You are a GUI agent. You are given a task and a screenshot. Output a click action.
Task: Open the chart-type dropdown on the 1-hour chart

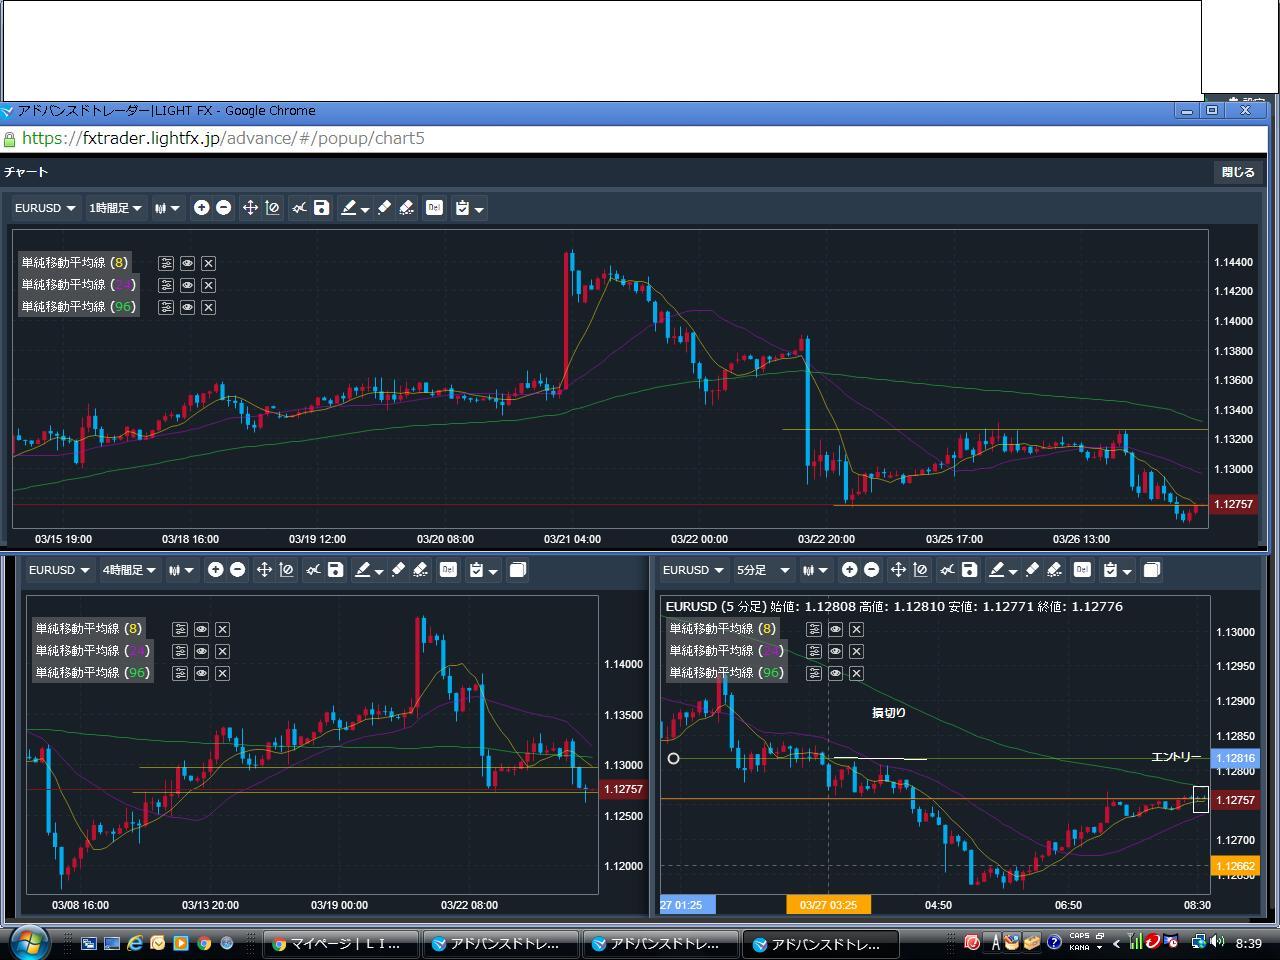pyautogui.click(x=167, y=208)
